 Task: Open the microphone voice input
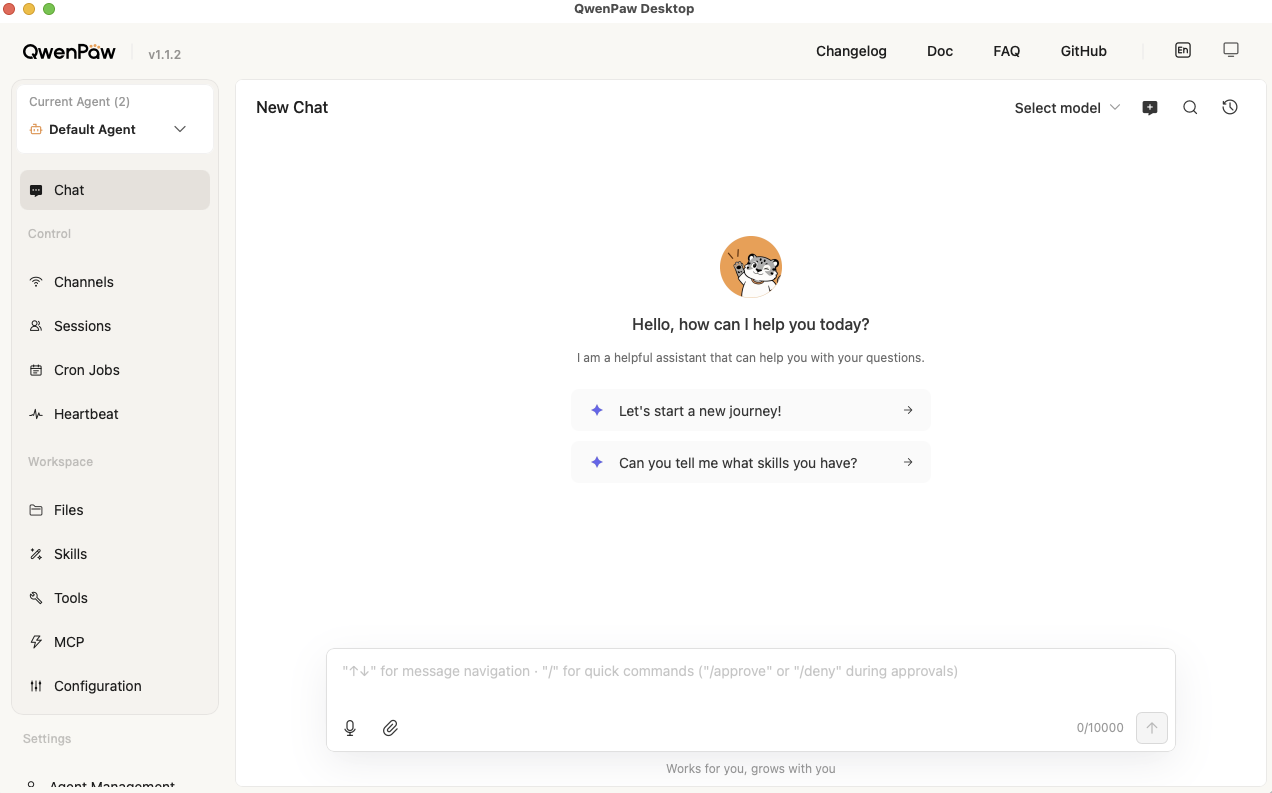point(350,727)
